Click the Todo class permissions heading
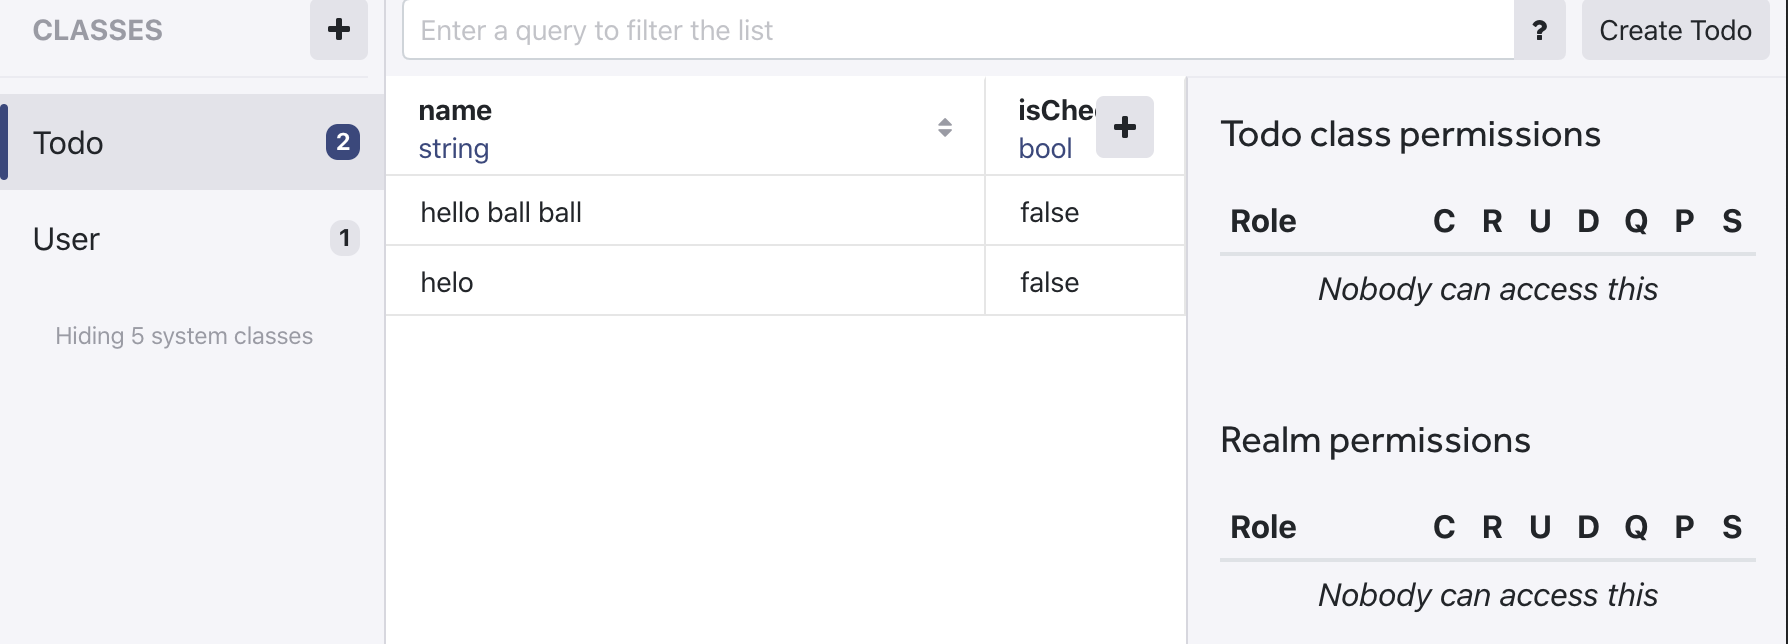The image size is (1788, 644). click(x=1410, y=134)
